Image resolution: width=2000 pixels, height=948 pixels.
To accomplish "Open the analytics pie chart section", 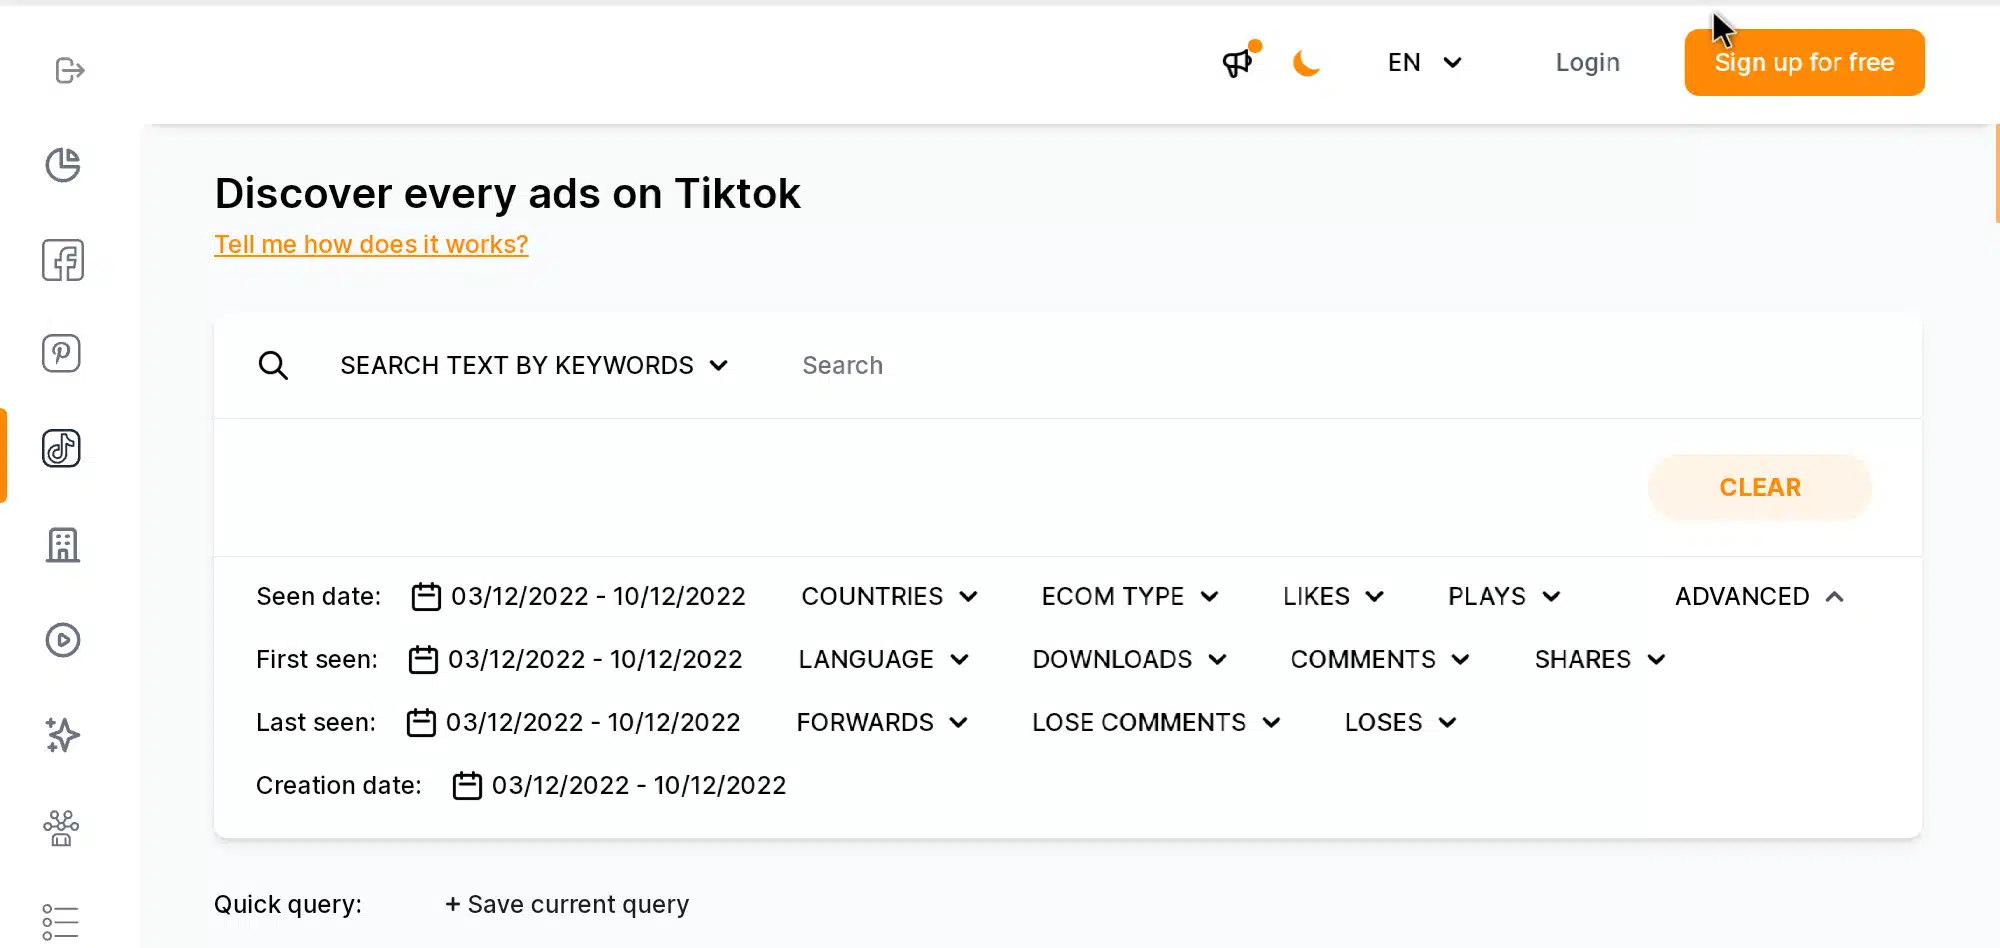I will click(x=63, y=165).
